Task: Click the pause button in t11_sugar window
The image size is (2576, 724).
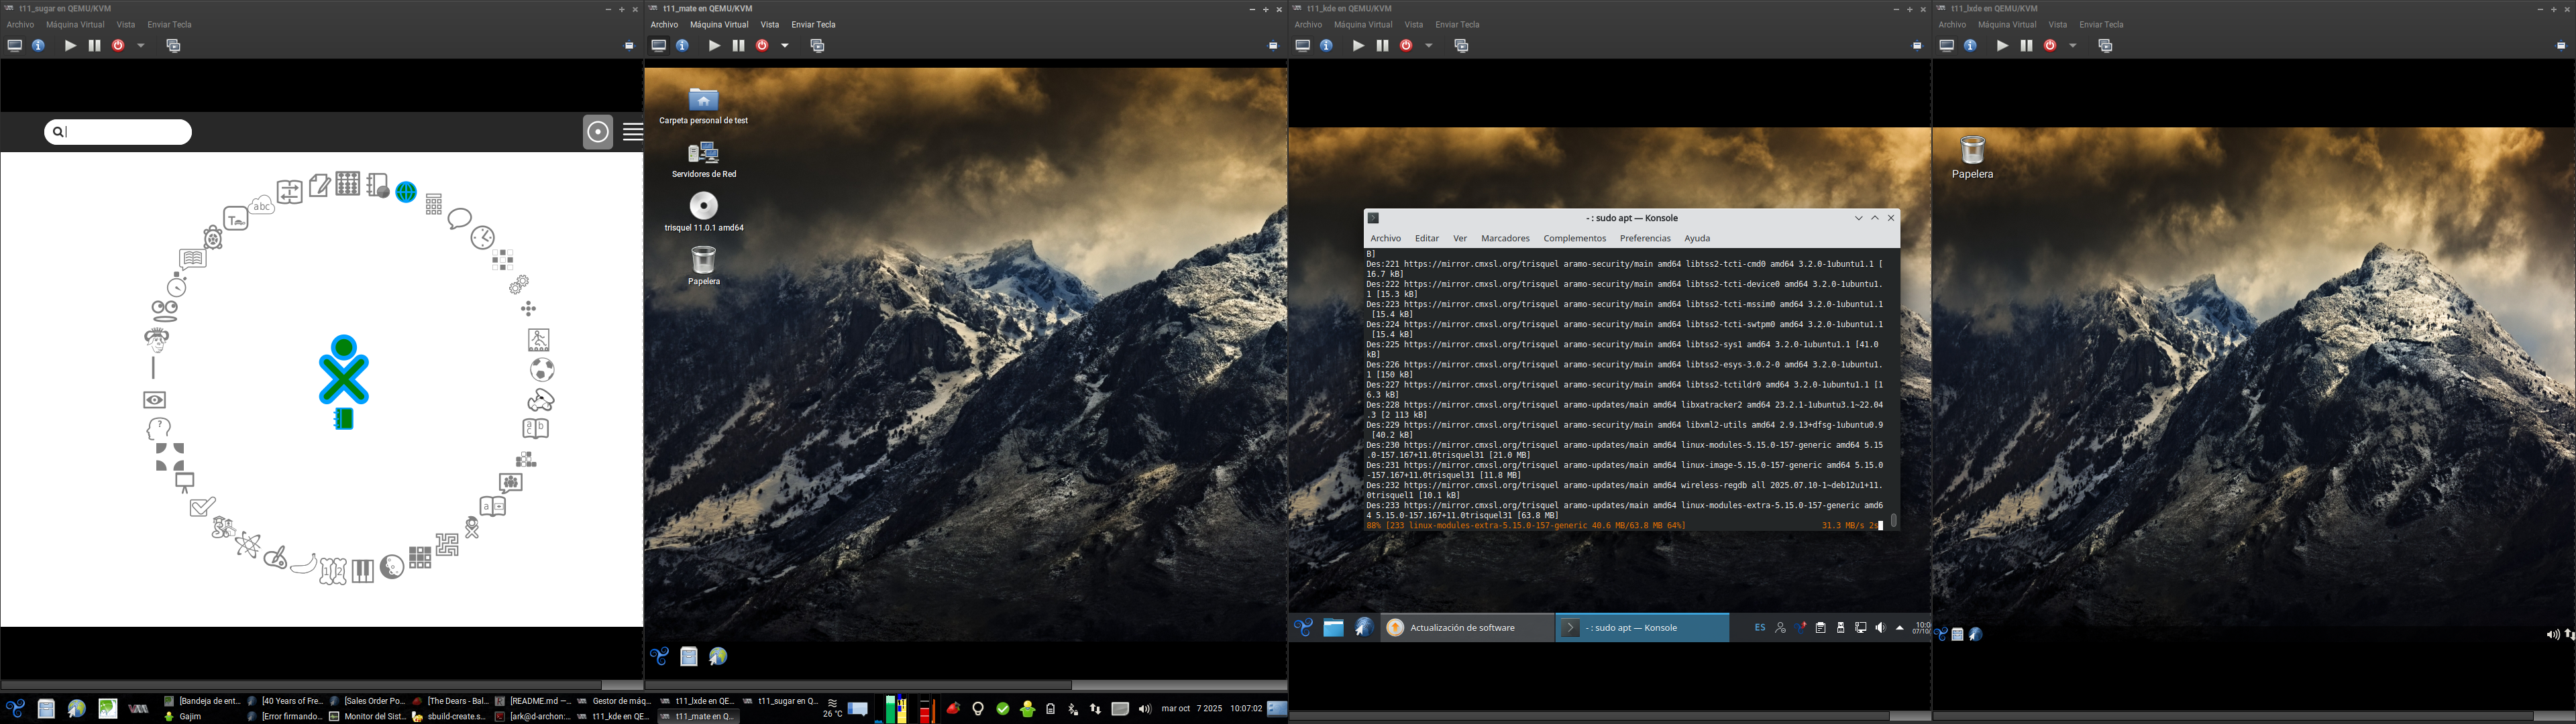Action: 94,46
